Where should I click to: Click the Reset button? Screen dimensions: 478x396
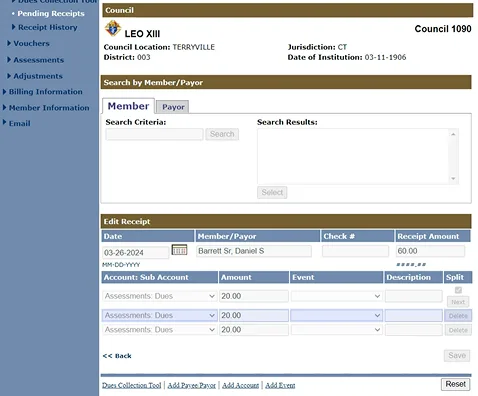[456, 384]
